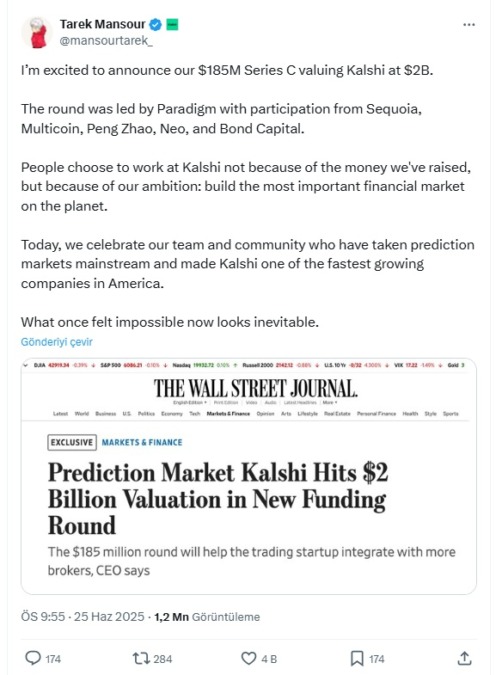Open the reply comment icon
502x675 pixels.
33,658
